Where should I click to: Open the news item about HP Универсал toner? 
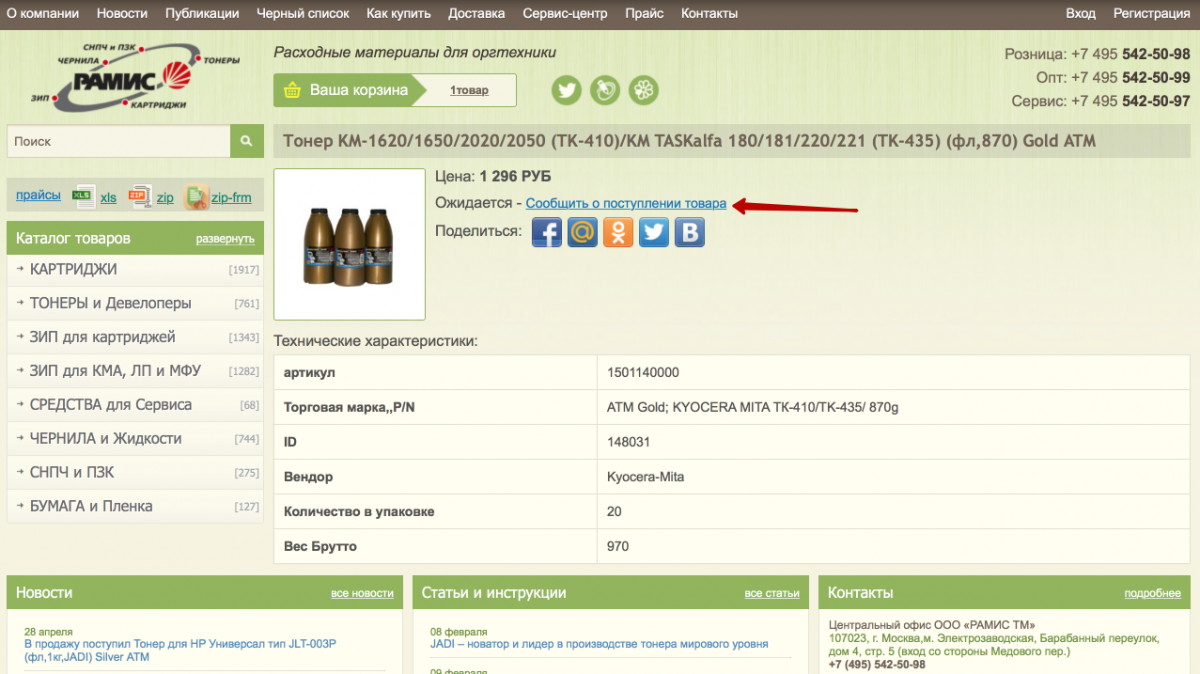click(x=180, y=650)
